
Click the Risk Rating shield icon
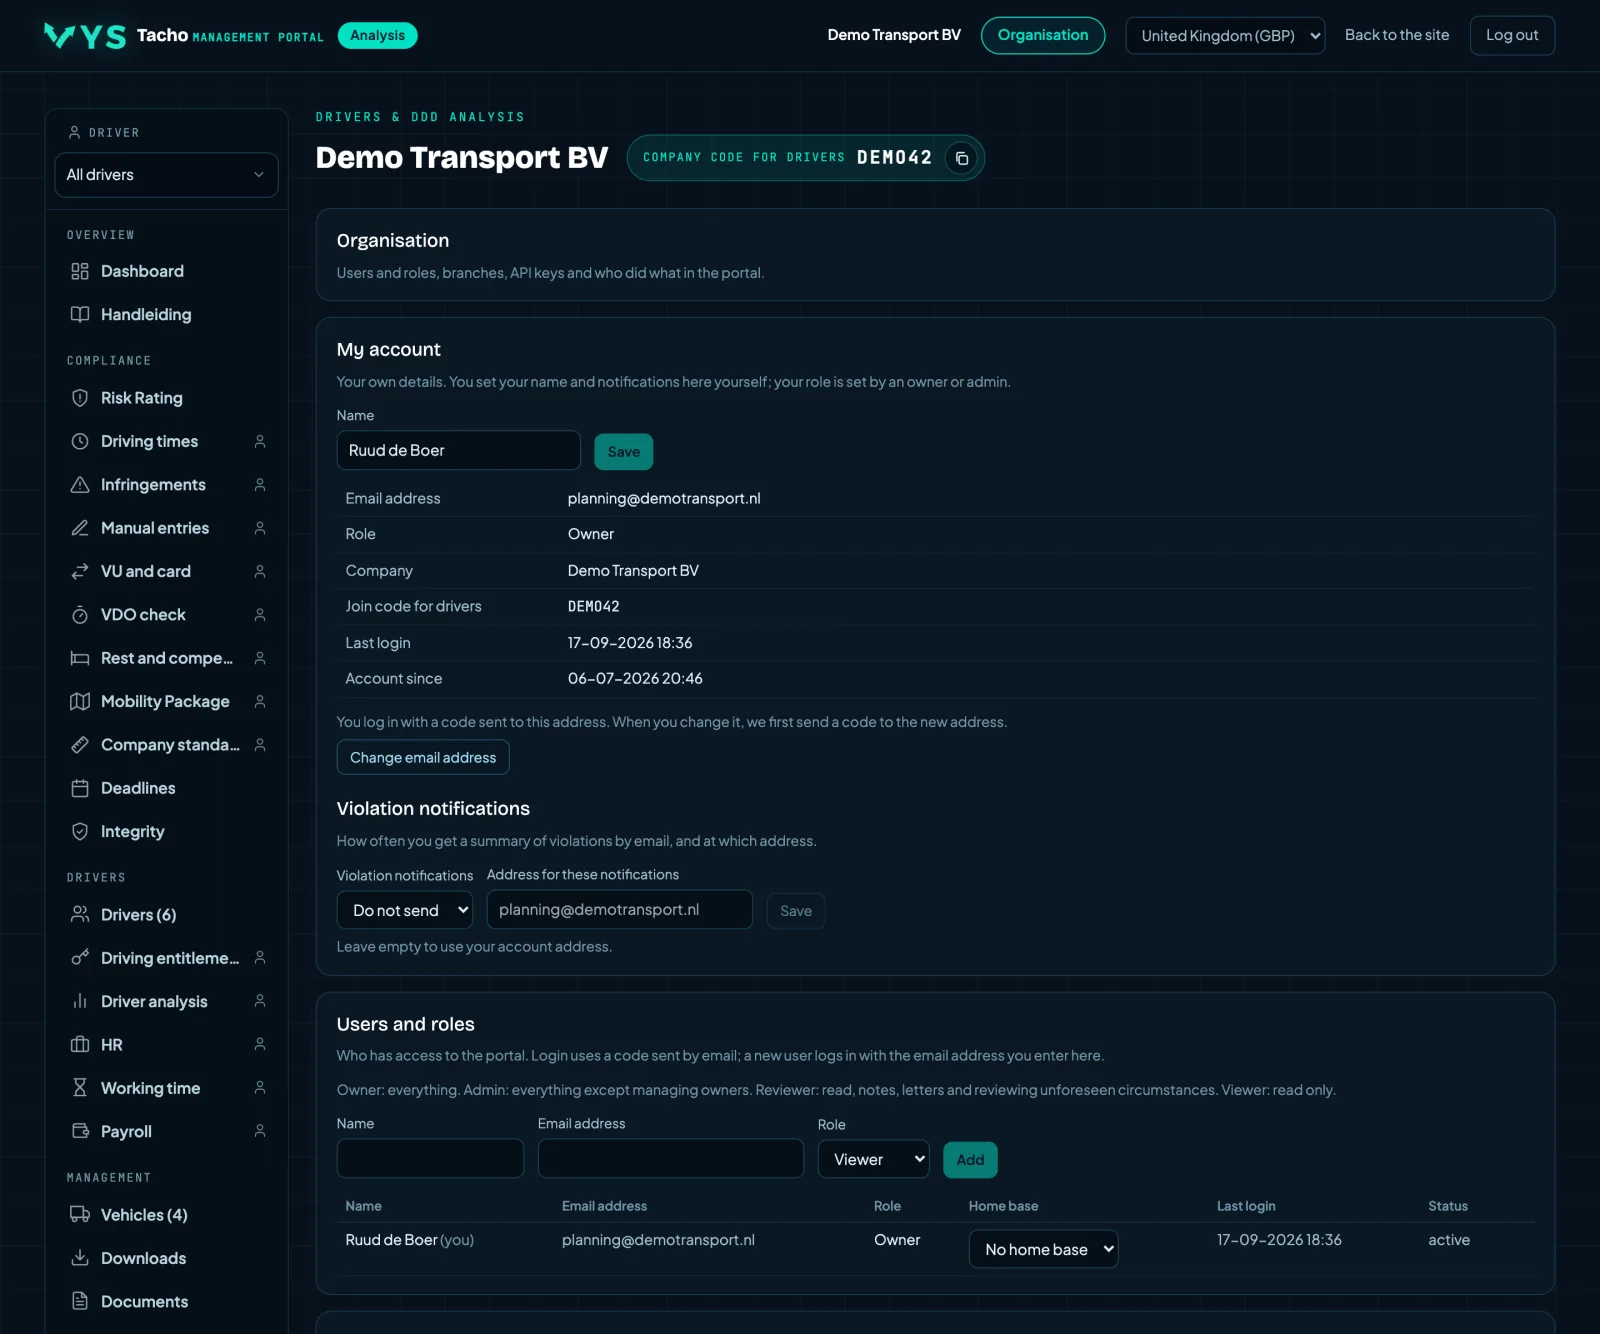[x=80, y=398]
